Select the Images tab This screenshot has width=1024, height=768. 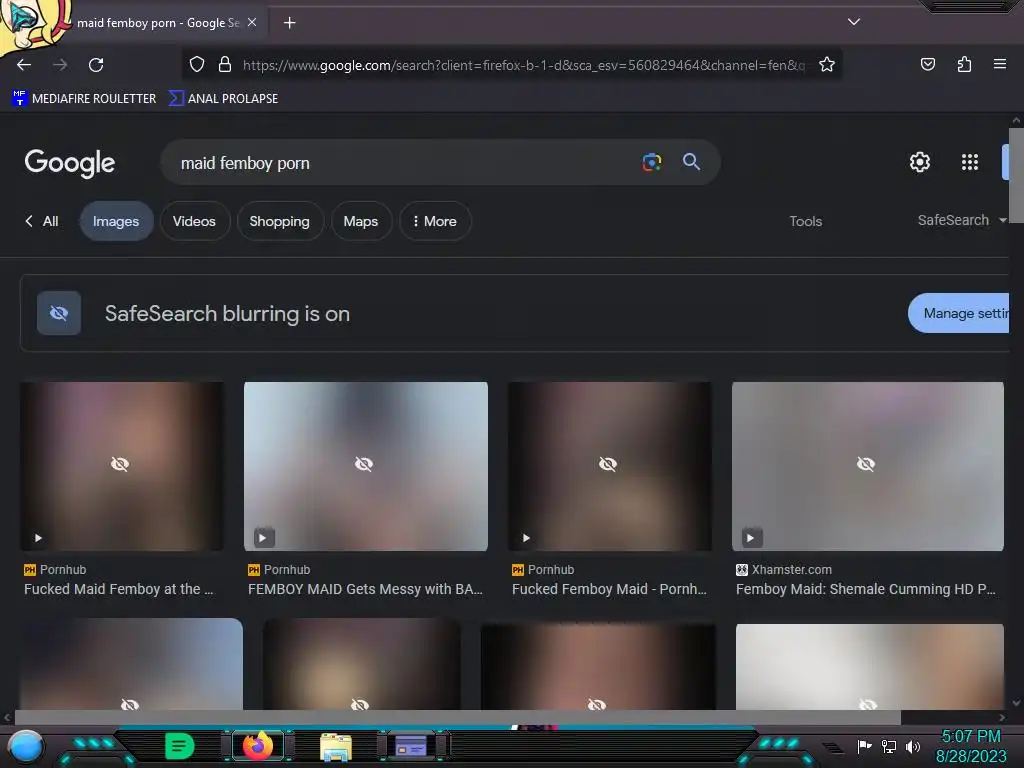pos(116,221)
